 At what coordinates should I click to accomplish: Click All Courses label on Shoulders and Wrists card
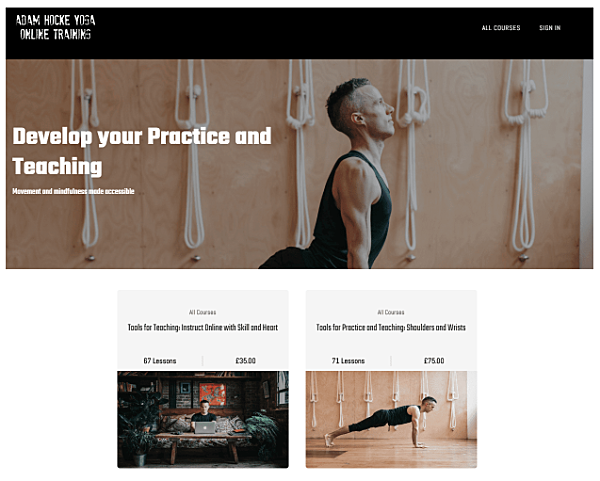391,312
